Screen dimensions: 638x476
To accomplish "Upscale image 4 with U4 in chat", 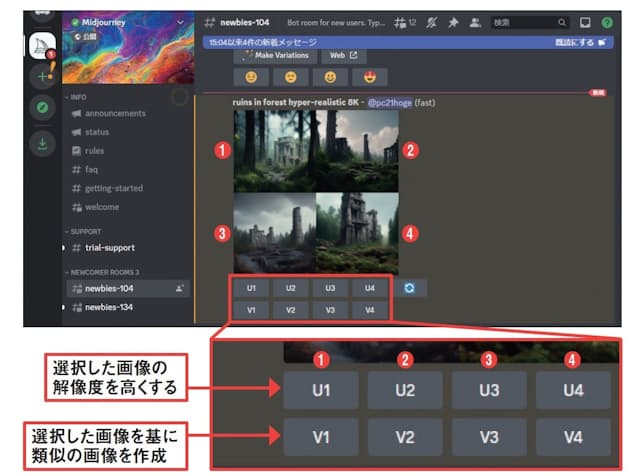I will 369,288.
